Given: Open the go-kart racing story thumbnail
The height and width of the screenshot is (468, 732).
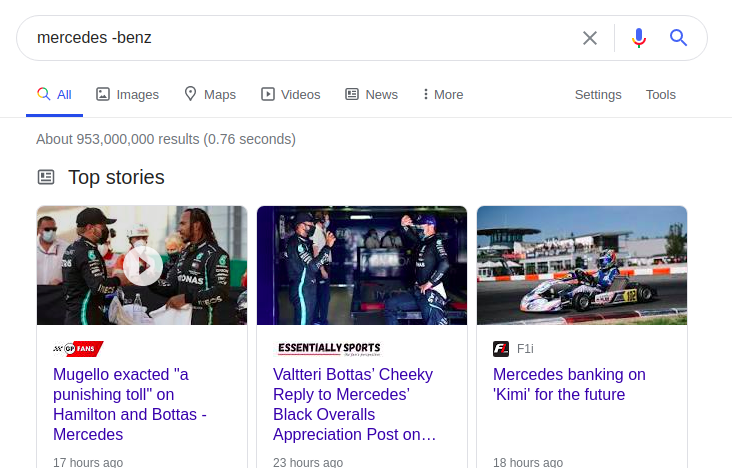Looking at the screenshot, I should [x=582, y=265].
